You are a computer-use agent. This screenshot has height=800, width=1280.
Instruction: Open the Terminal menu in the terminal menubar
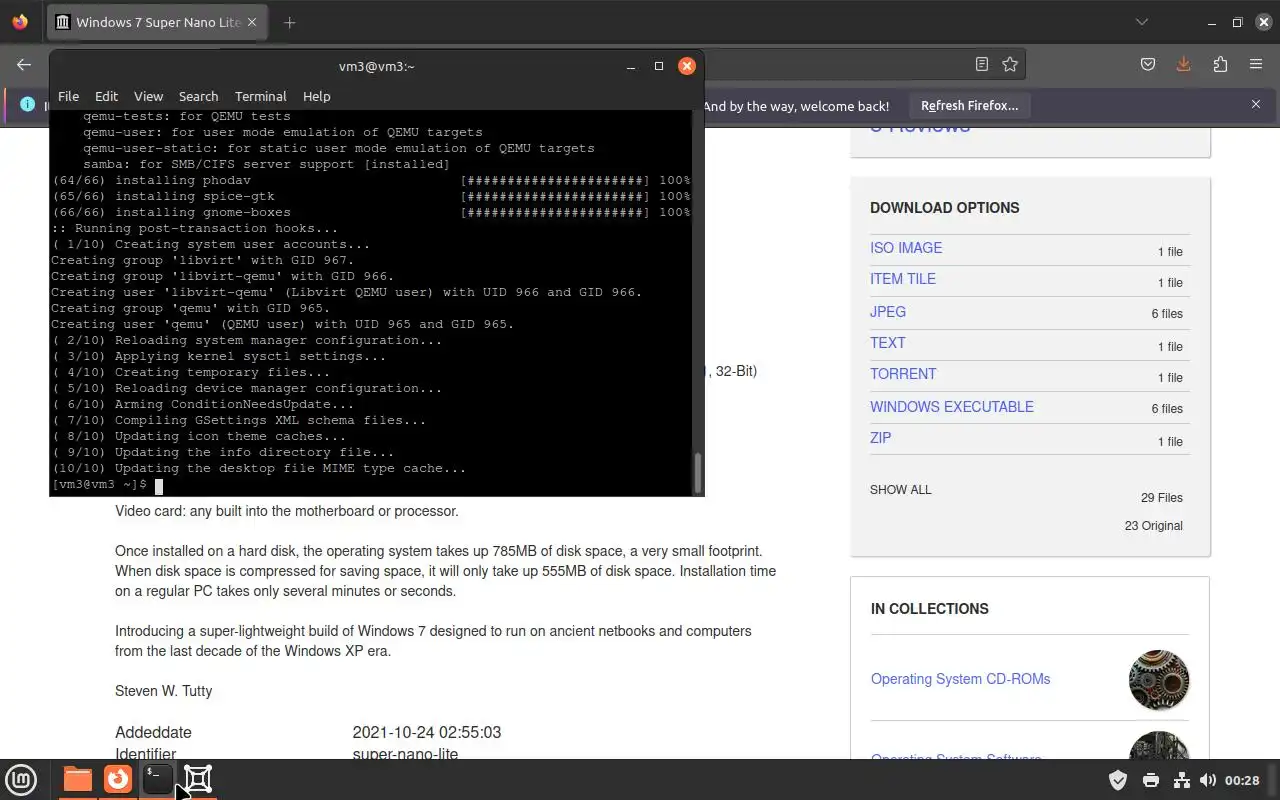[x=261, y=96]
